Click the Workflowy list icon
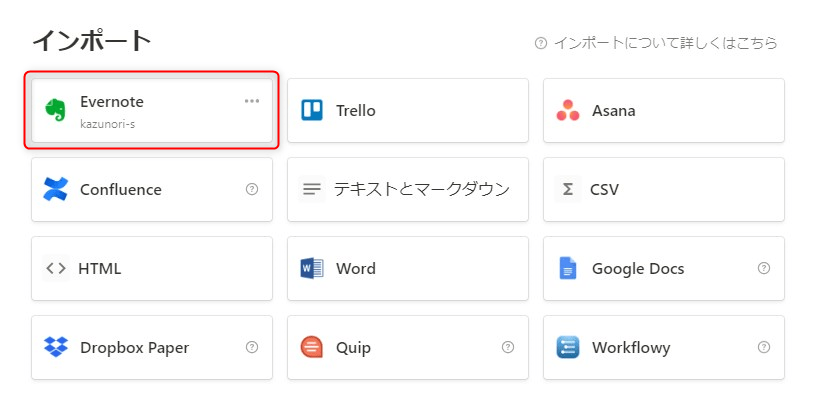 tap(568, 347)
